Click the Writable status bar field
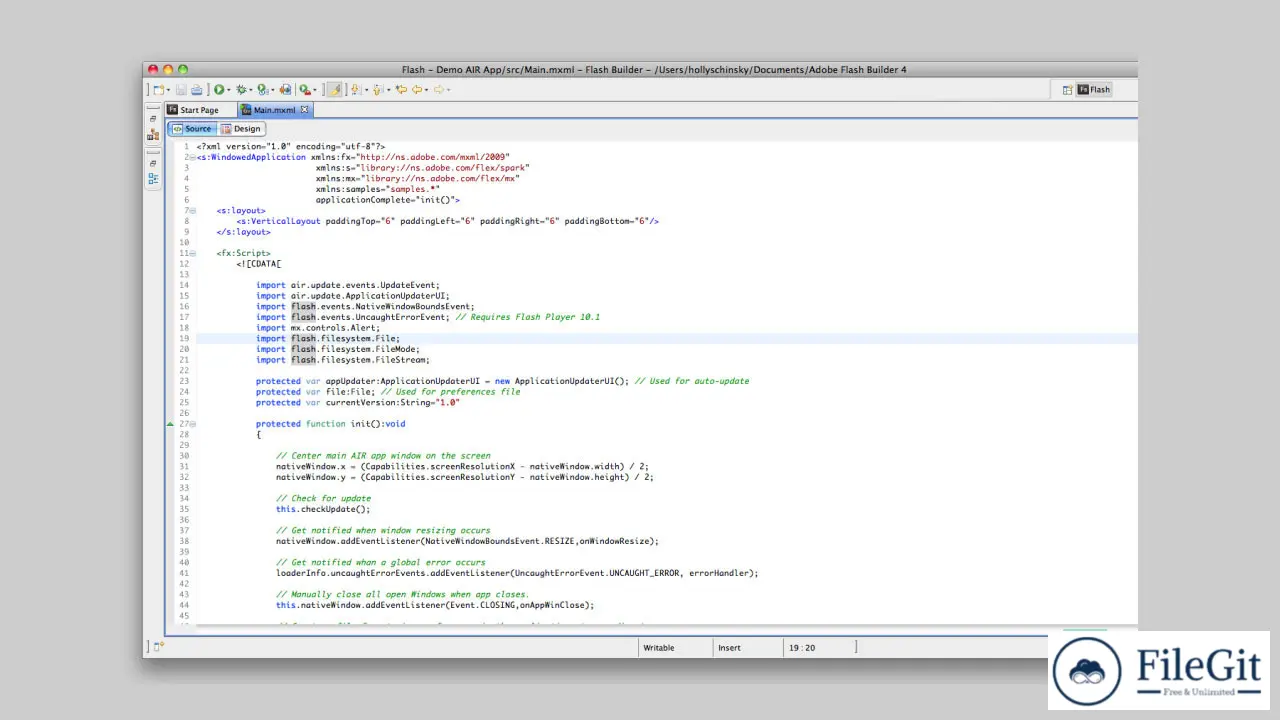Image resolution: width=1280 pixels, height=720 pixels. coord(675,648)
